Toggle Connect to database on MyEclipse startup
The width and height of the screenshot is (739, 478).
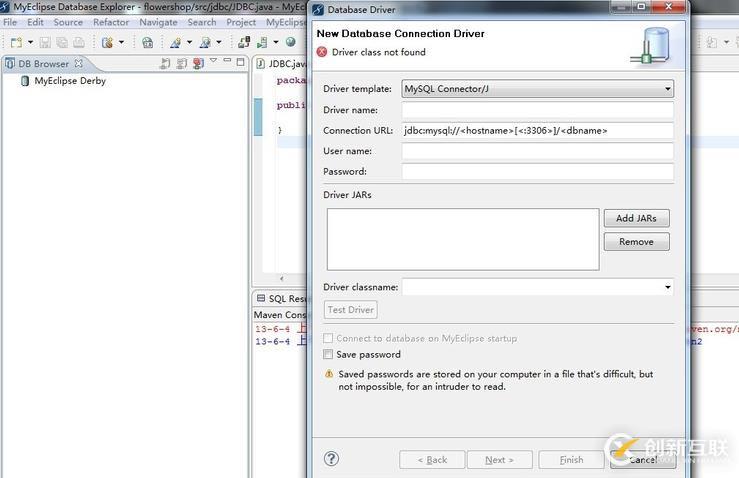point(328,338)
